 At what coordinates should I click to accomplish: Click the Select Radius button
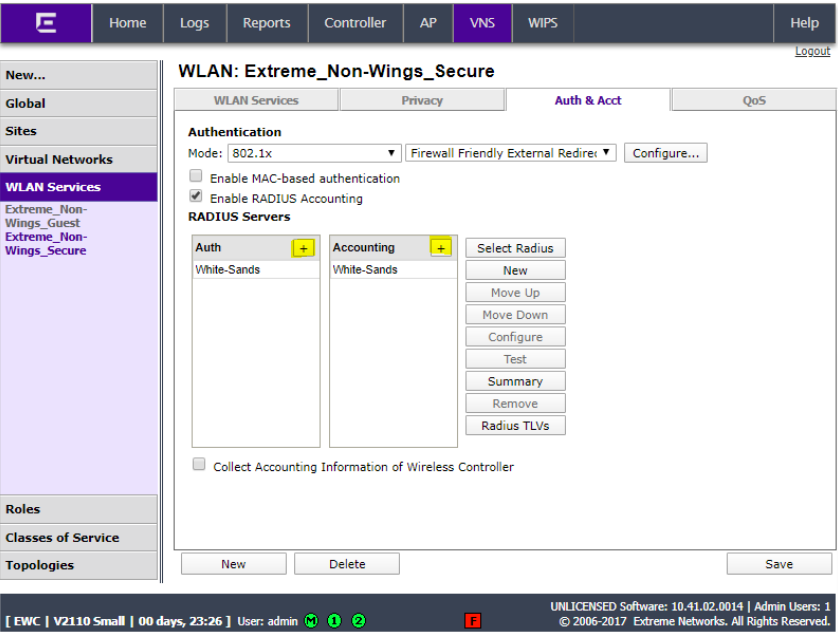[515, 248]
